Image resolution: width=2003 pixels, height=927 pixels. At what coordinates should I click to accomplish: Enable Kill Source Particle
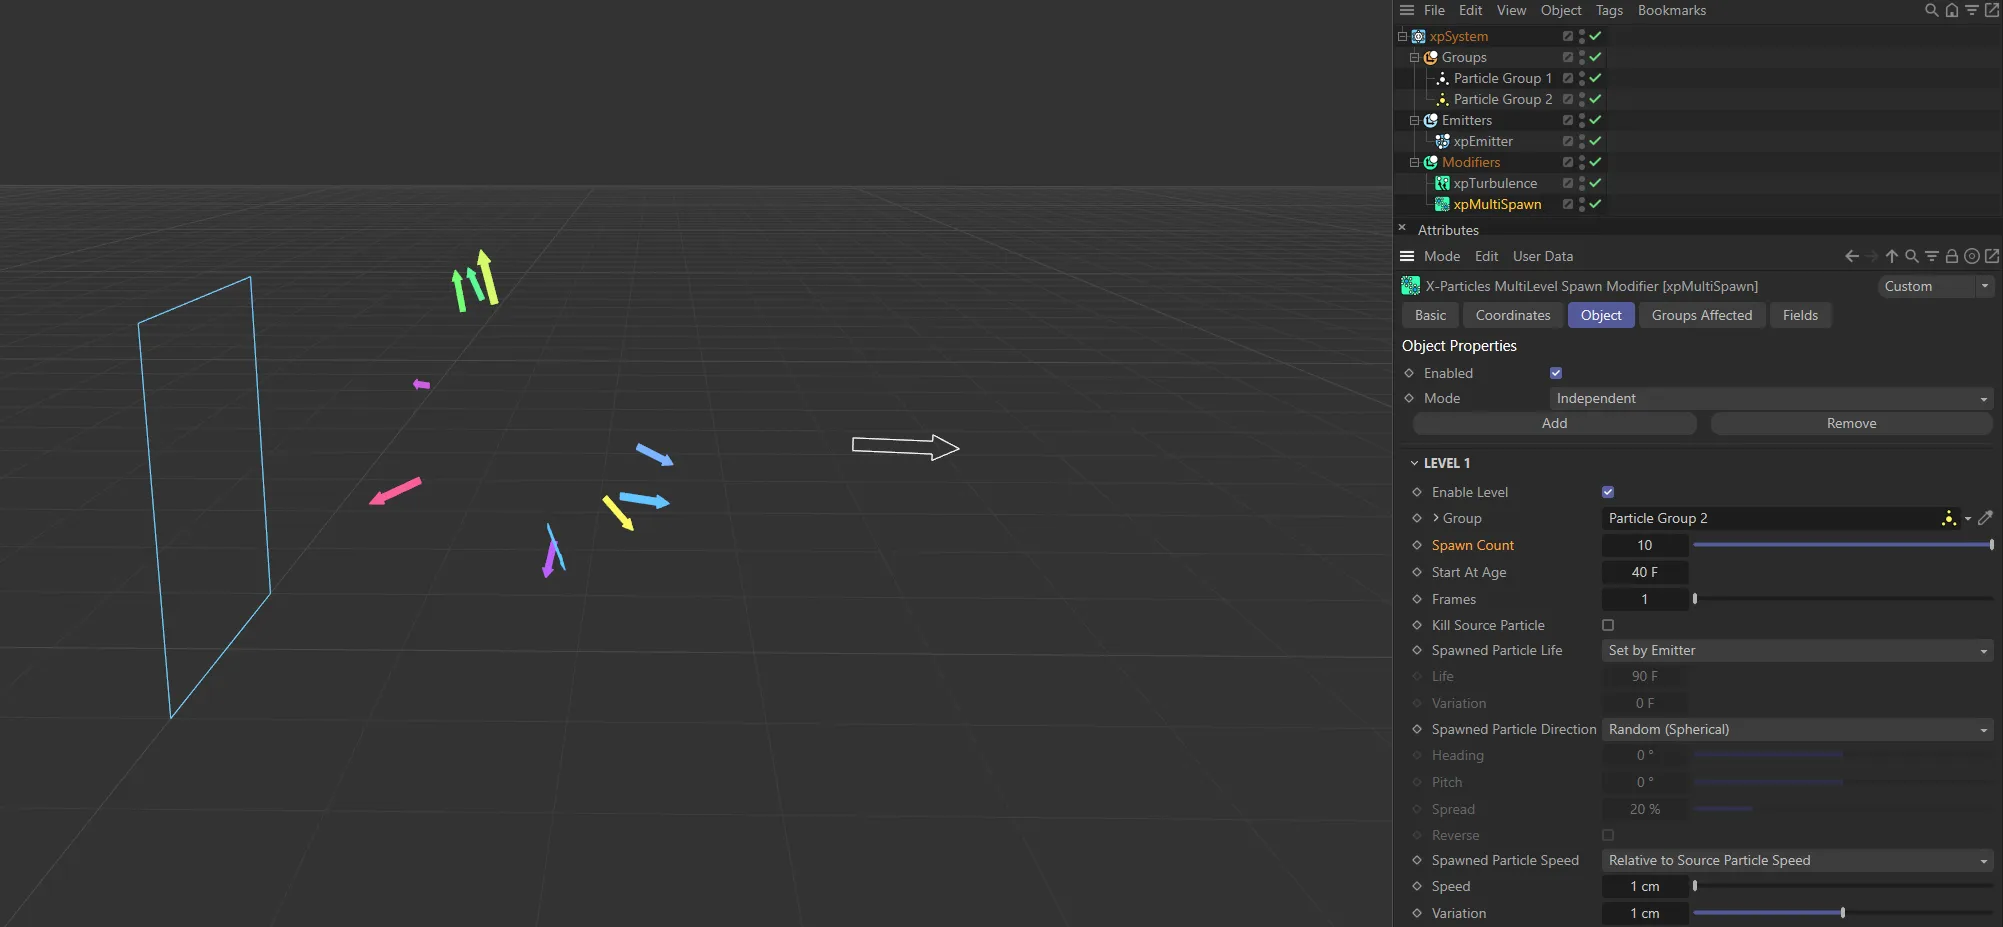1608,625
